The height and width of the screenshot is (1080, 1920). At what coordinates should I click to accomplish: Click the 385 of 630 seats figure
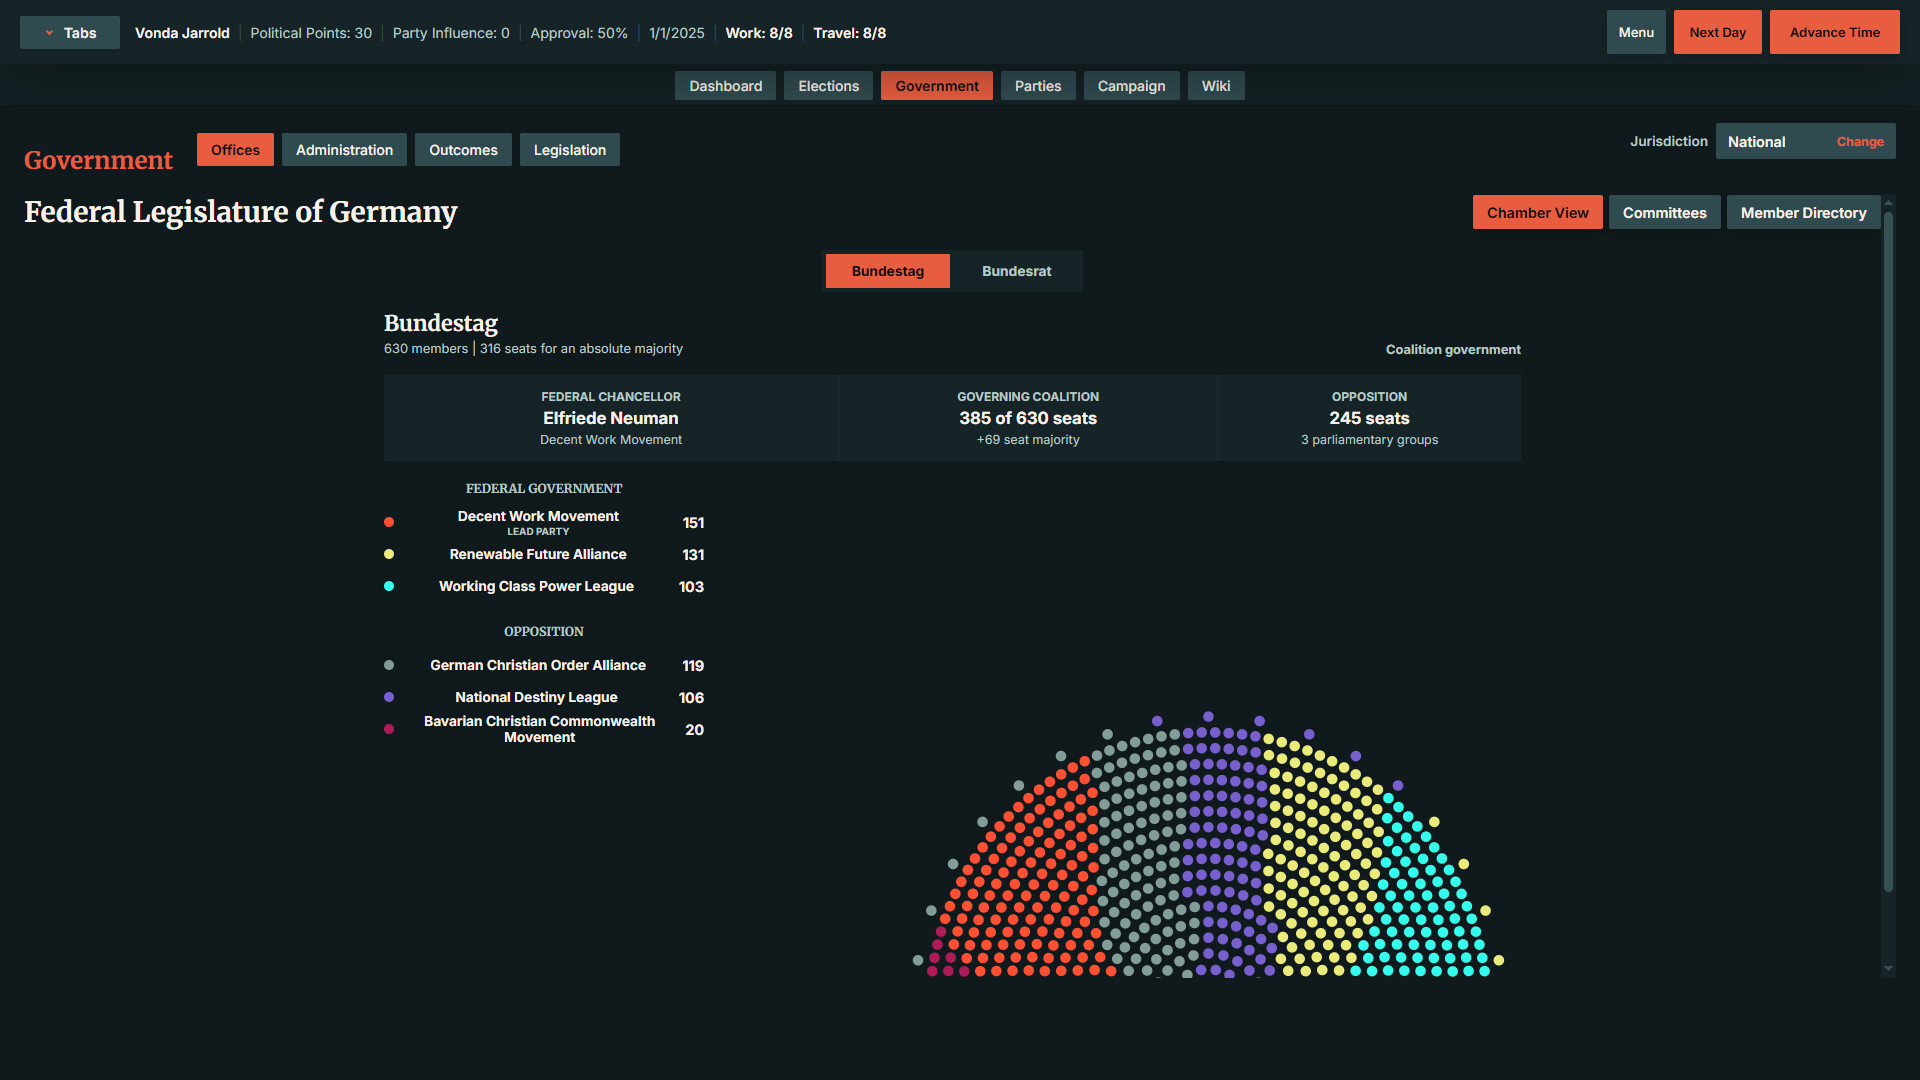point(1028,418)
